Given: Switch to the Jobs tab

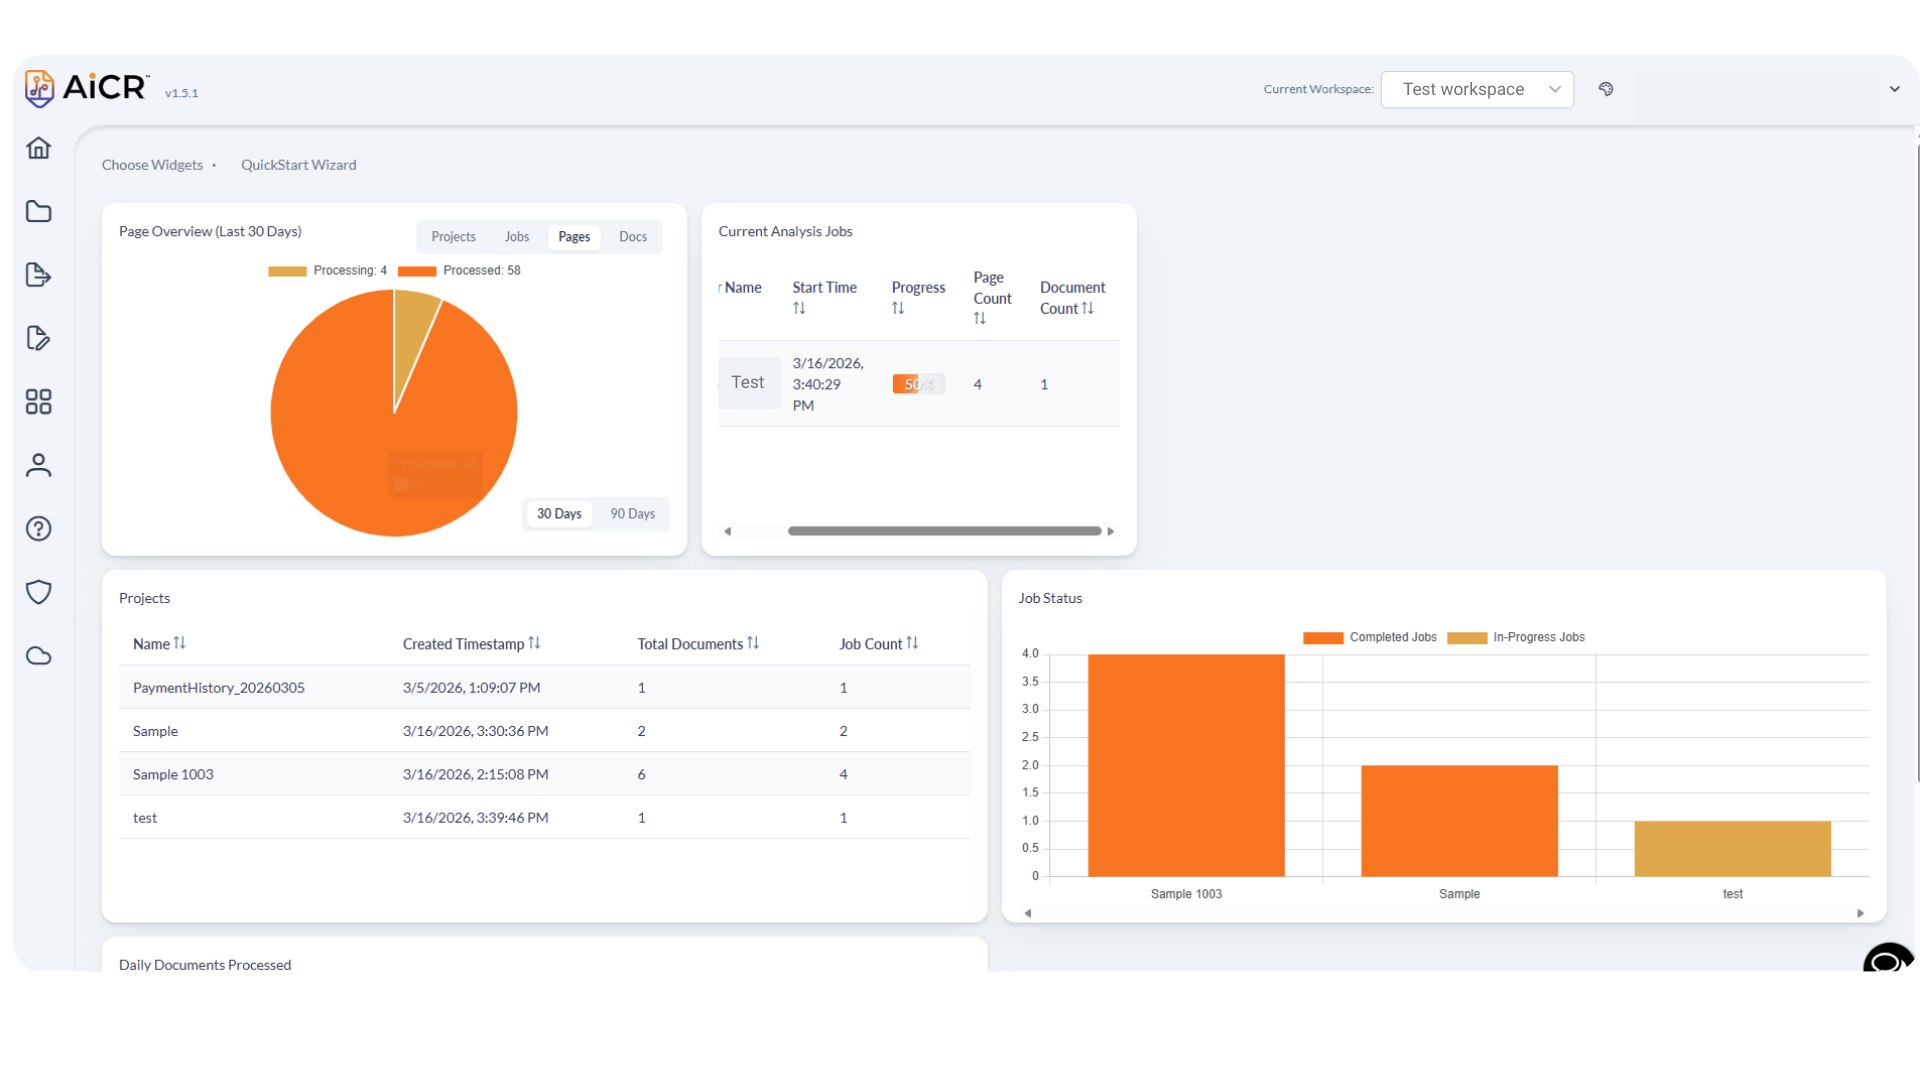Looking at the screenshot, I should tap(517, 237).
